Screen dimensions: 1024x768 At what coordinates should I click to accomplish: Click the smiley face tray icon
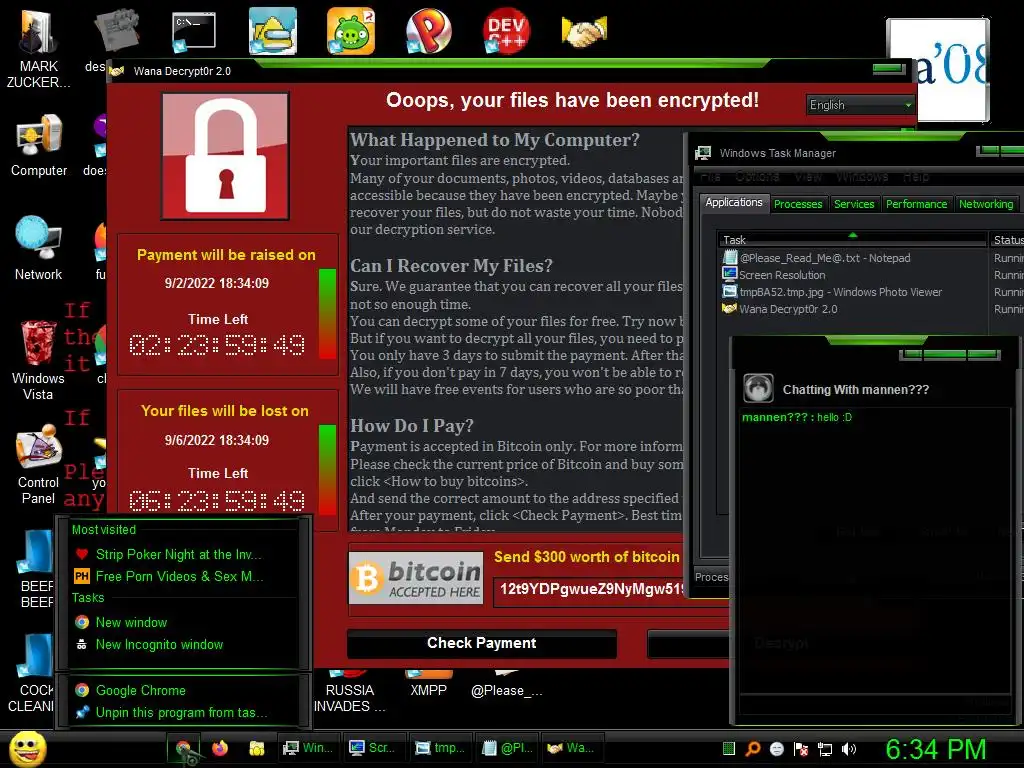tap(776, 749)
